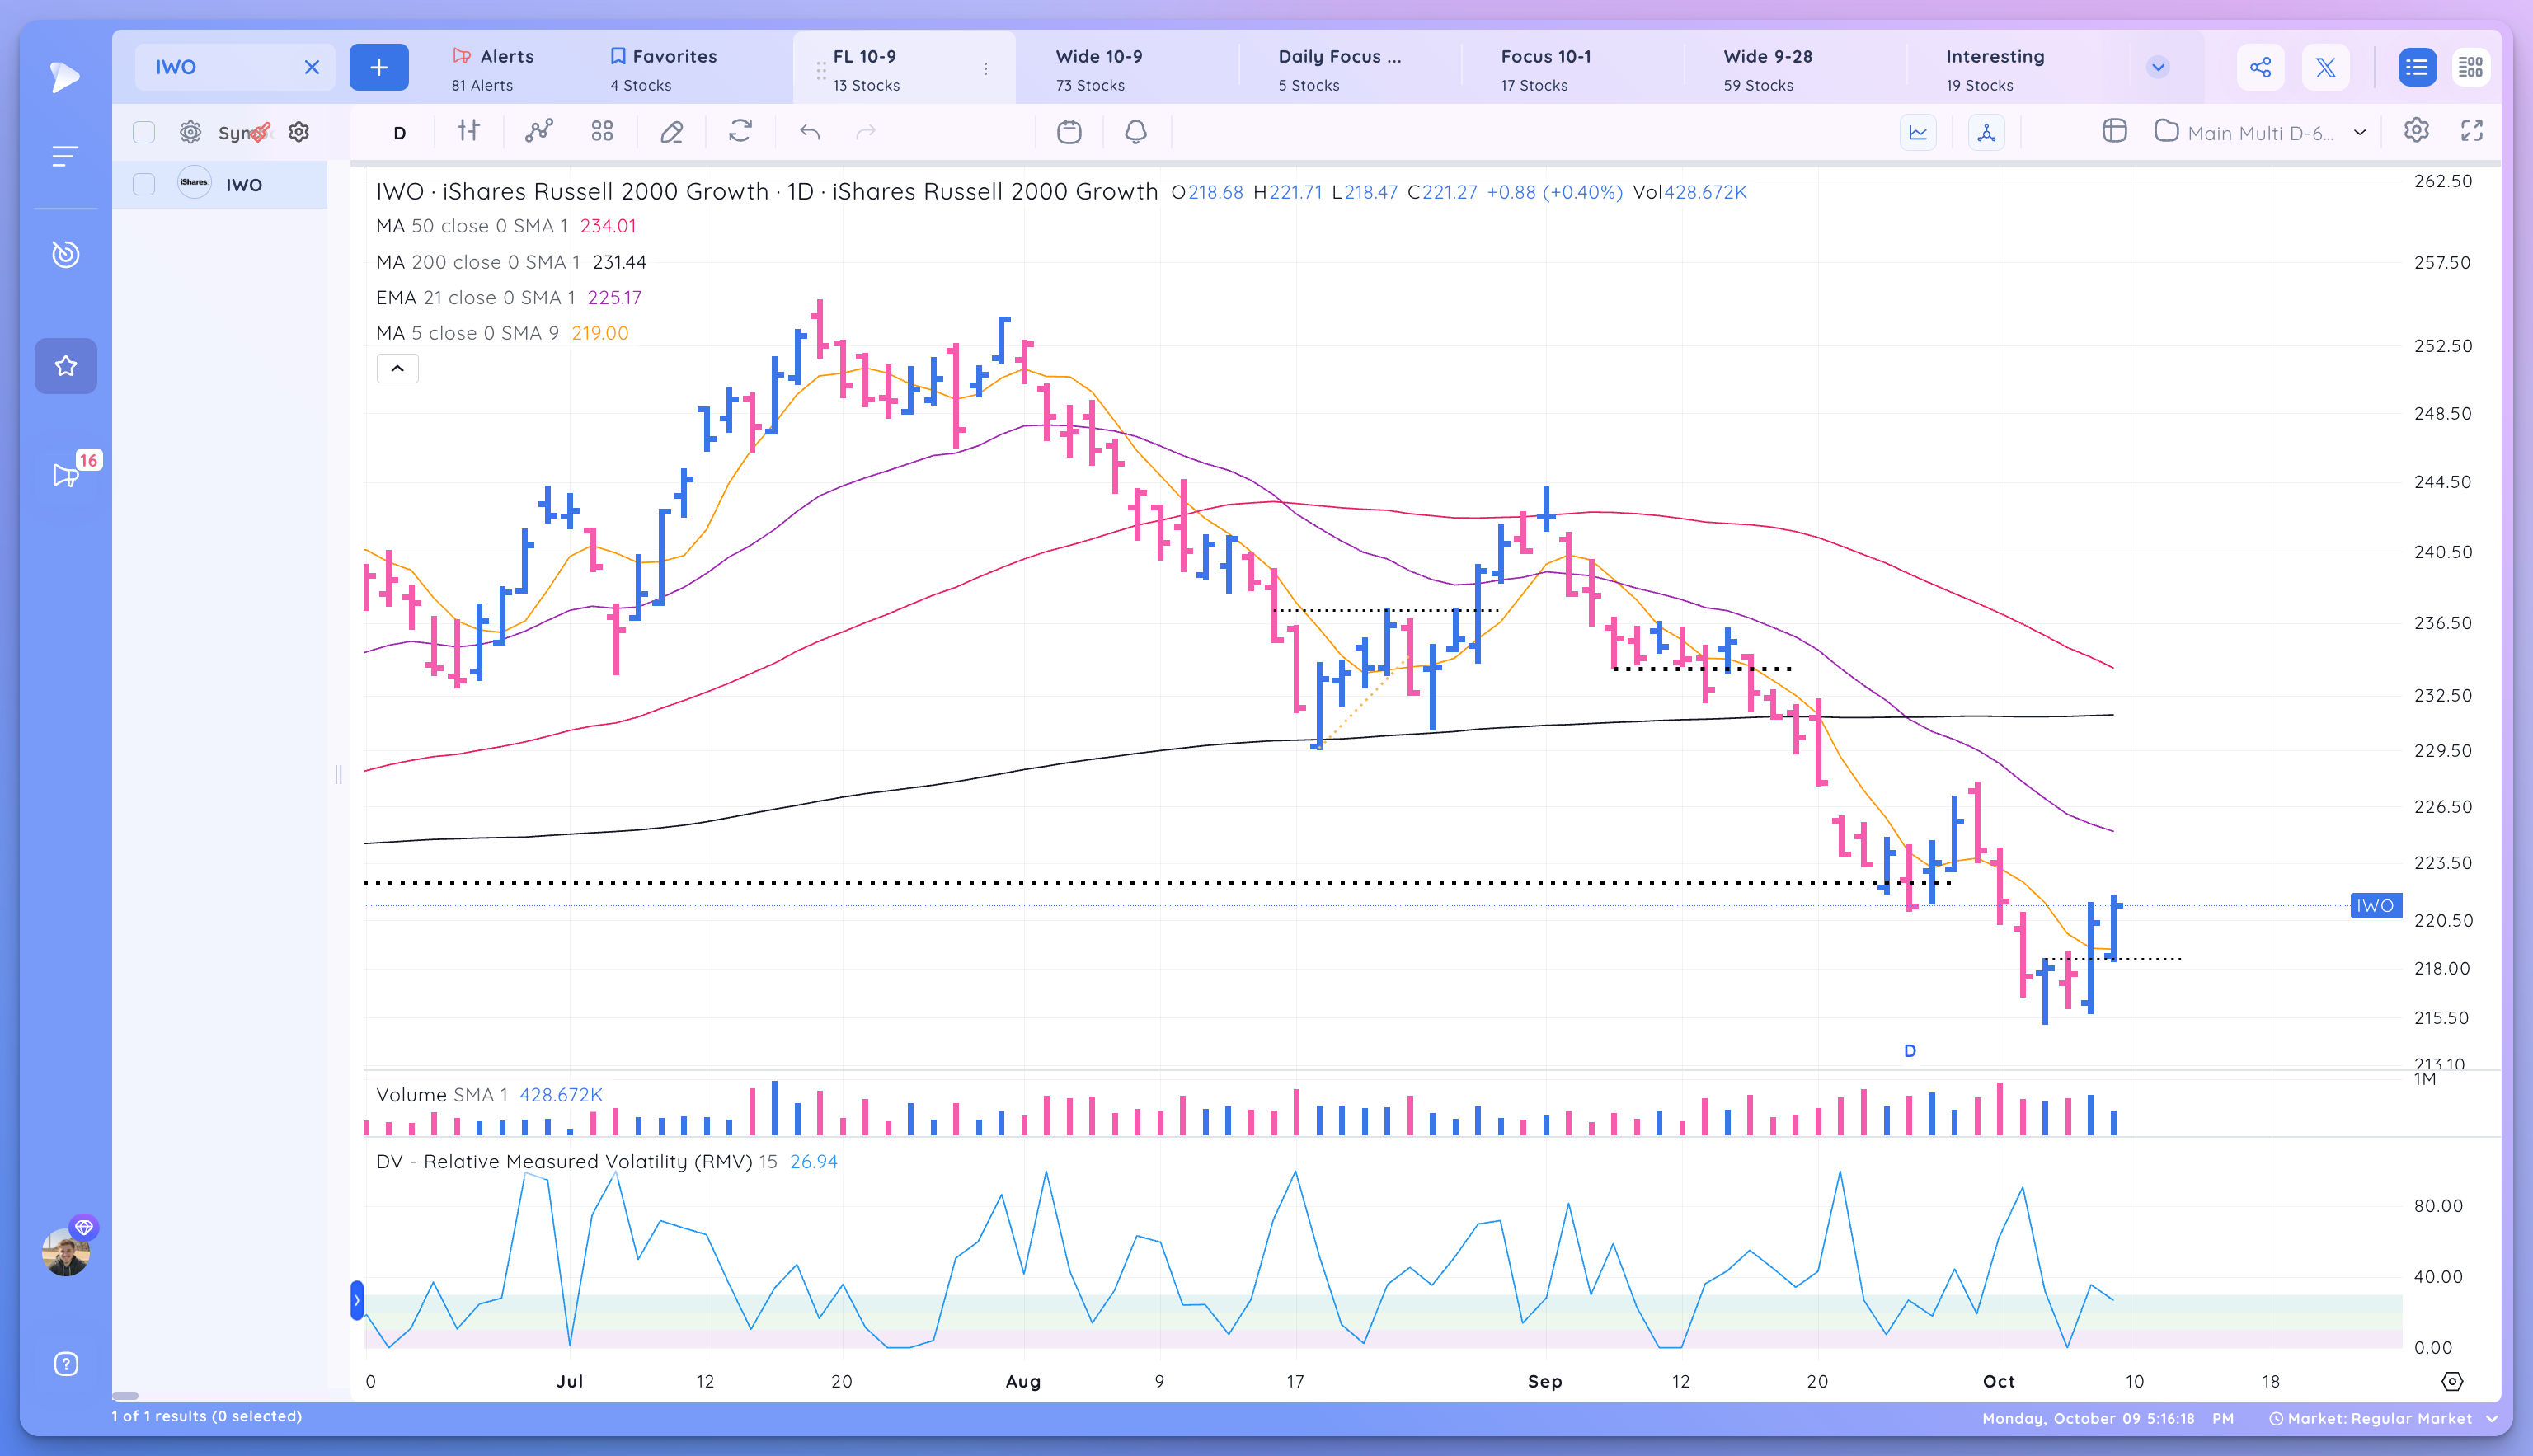The image size is (2533, 1456).
Task: Click the EMA 21 indicator legend
Action: coord(509,298)
